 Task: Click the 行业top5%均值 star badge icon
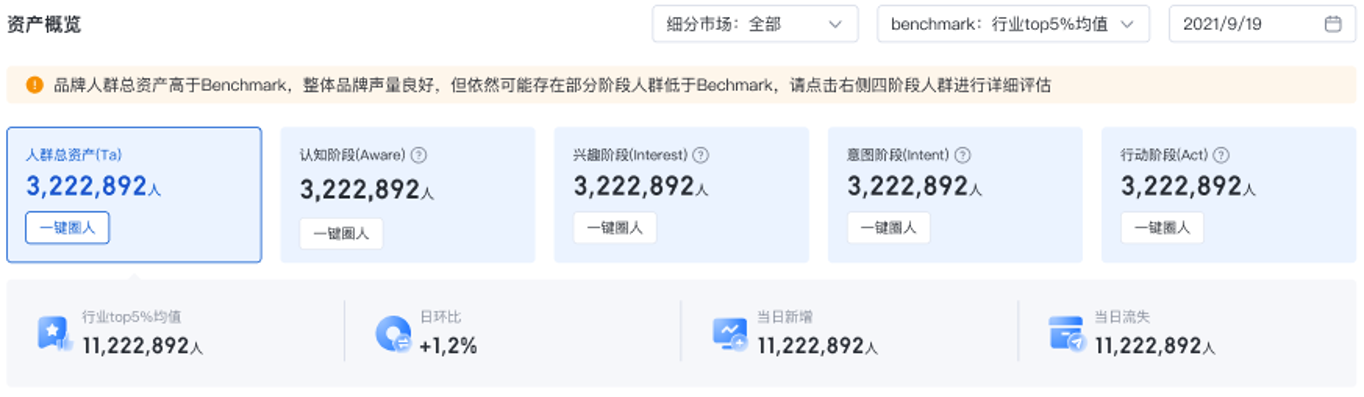[x=54, y=333]
